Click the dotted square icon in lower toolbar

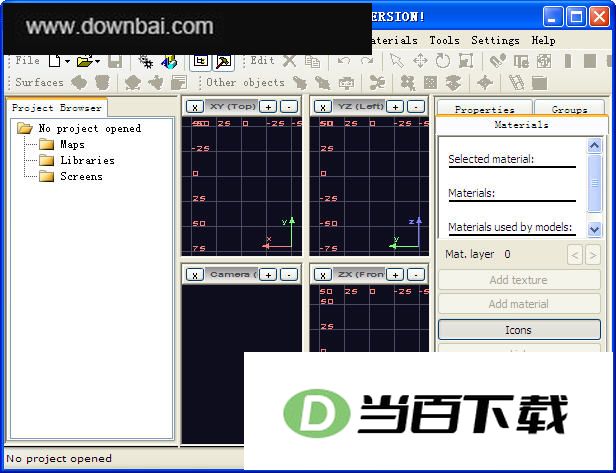[431, 82]
